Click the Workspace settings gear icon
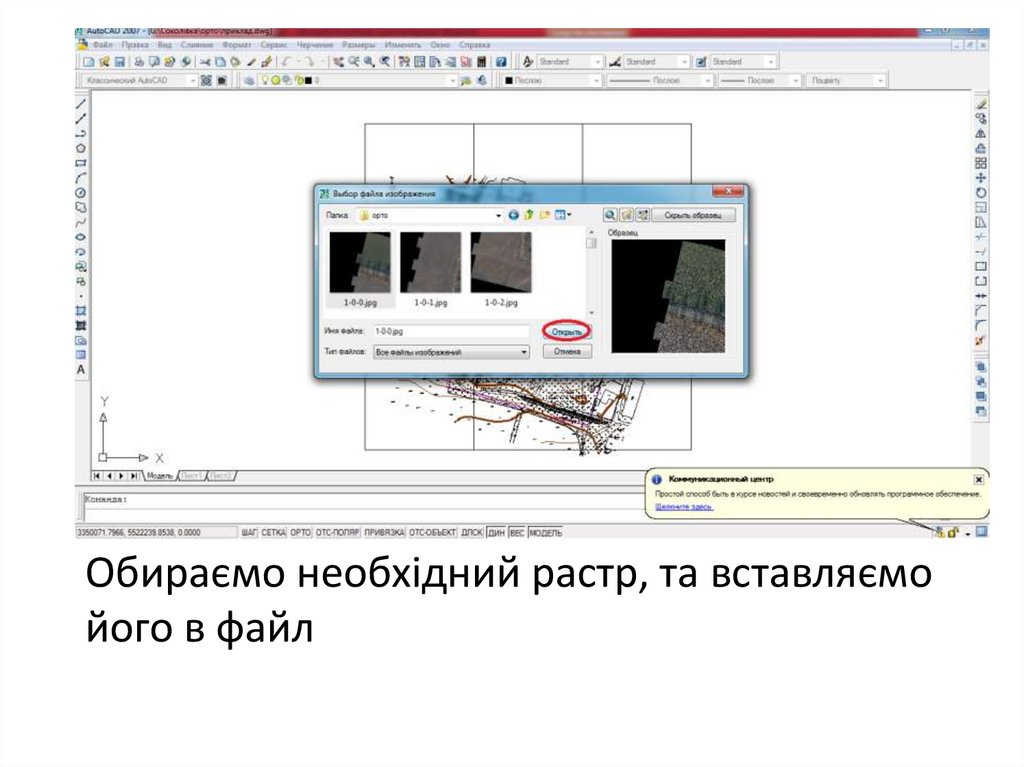1024x767 pixels. coord(206,80)
